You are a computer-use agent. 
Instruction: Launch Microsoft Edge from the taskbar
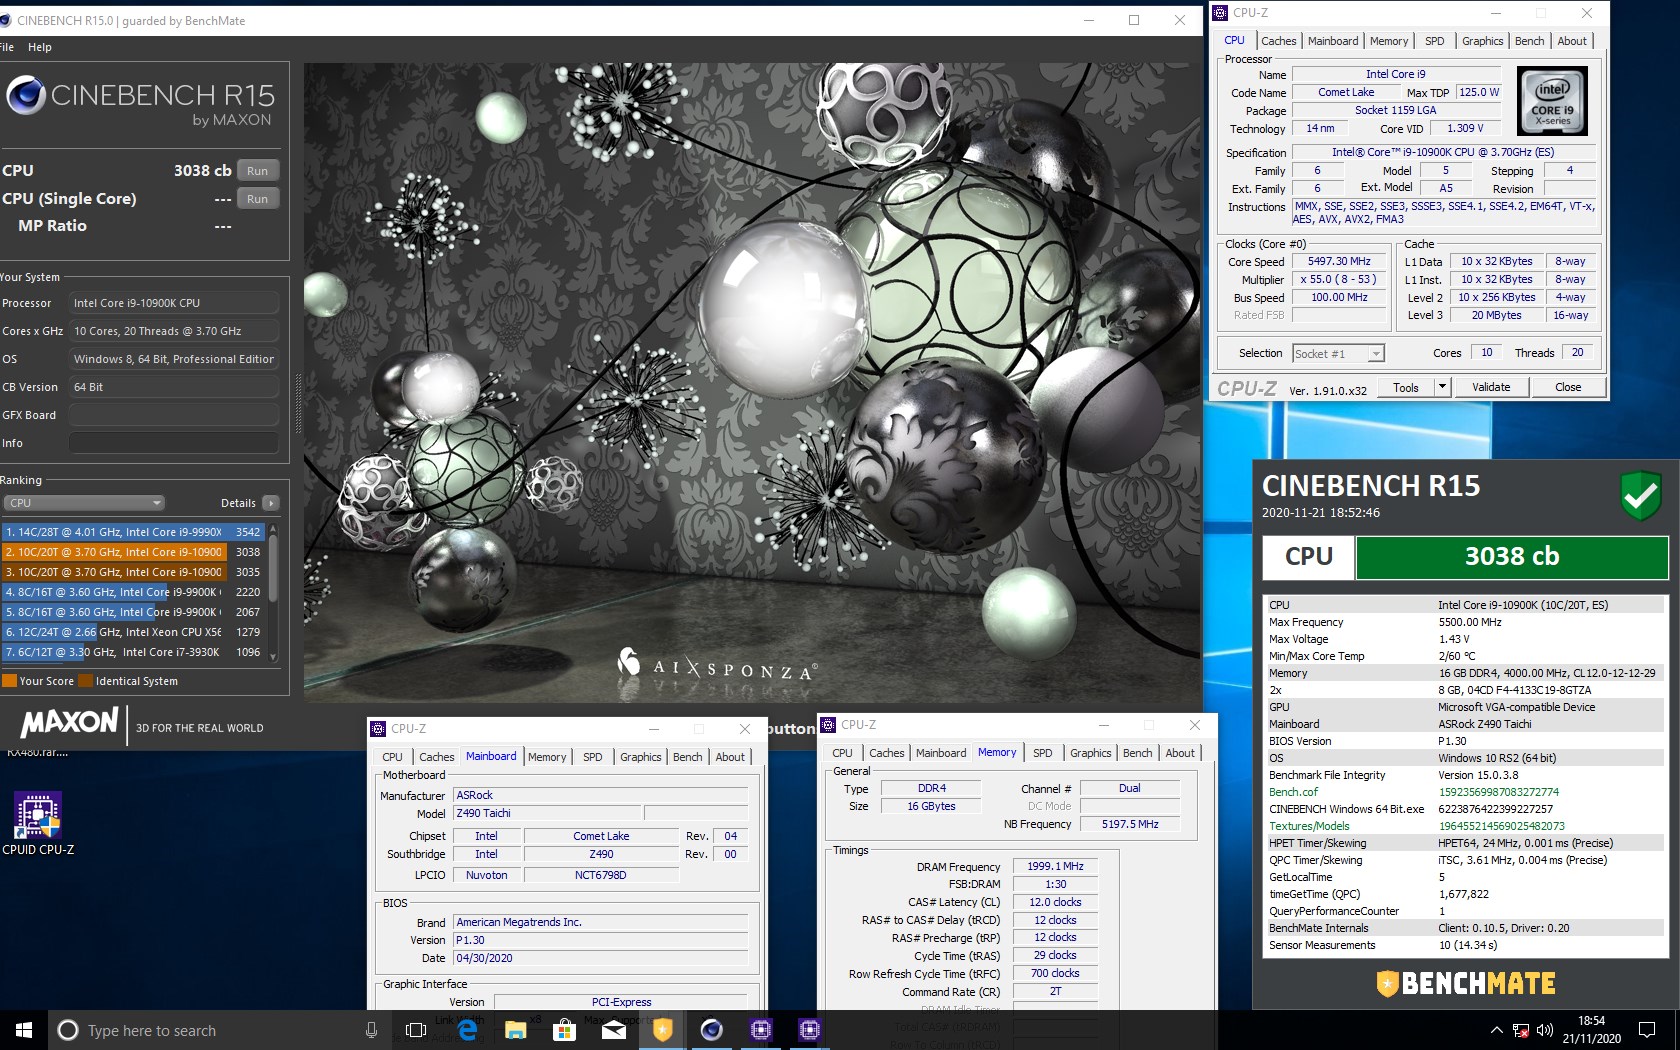pos(466,1030)
